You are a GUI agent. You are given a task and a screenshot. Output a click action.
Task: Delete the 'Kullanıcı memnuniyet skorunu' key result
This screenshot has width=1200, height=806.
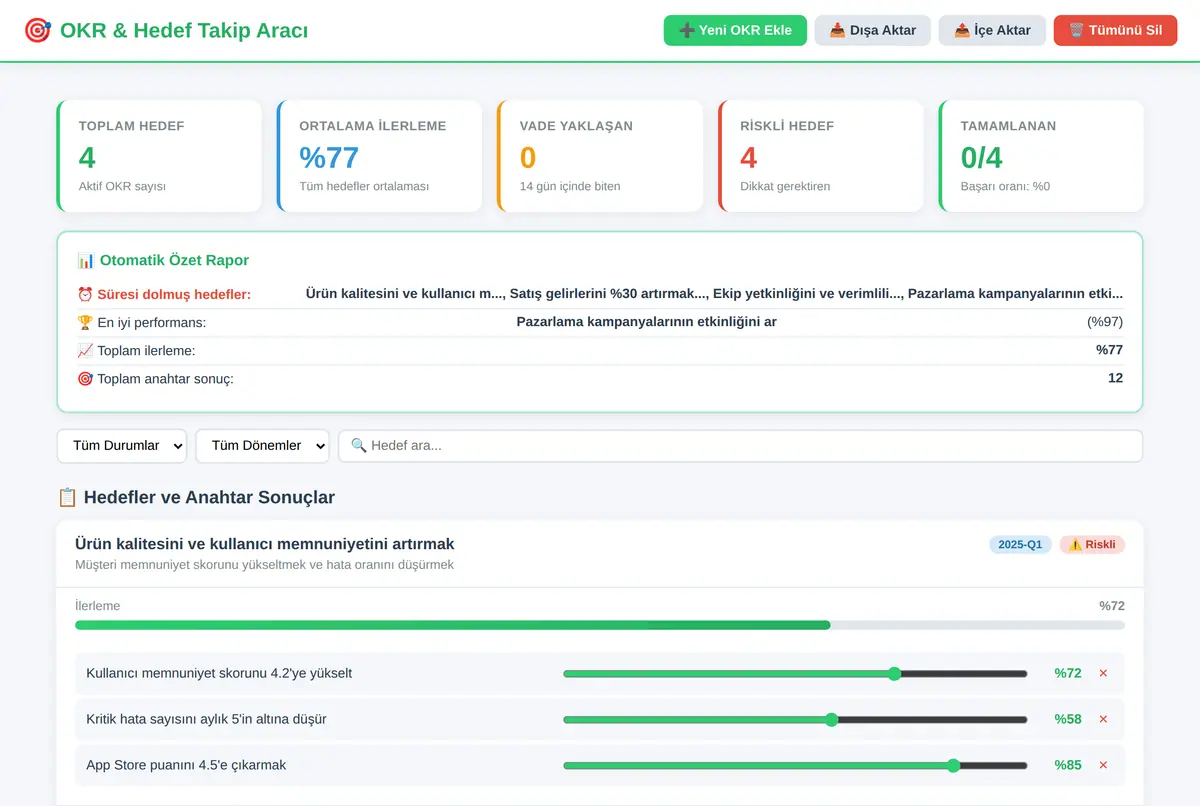pos(1103,673)
